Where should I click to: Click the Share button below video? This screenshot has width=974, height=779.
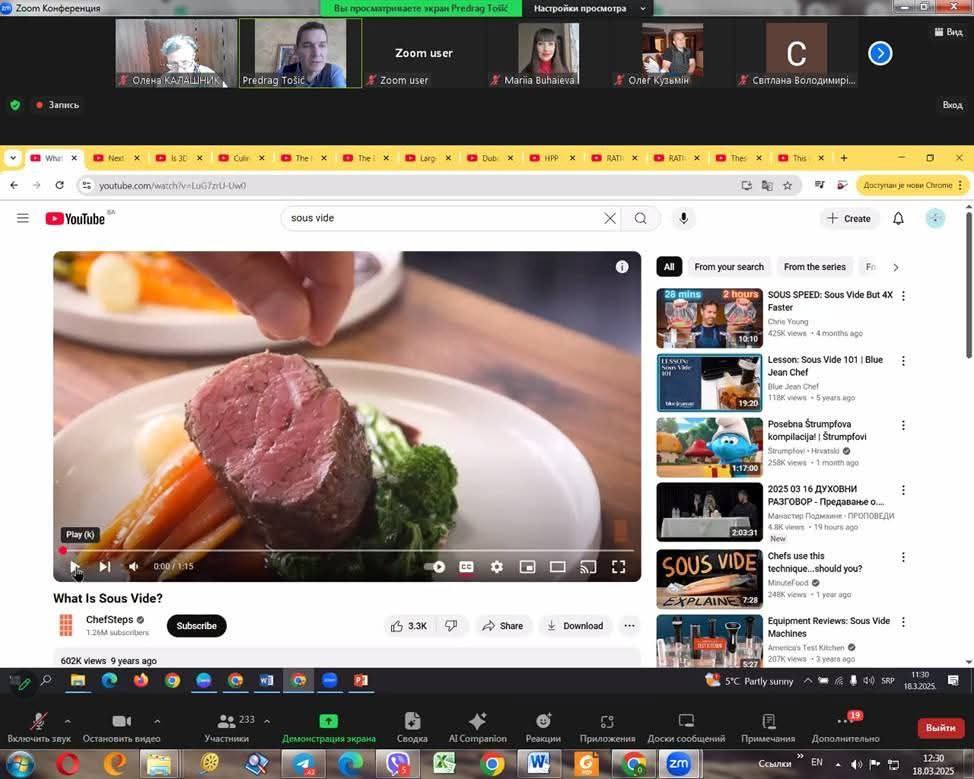pos(502,626)
